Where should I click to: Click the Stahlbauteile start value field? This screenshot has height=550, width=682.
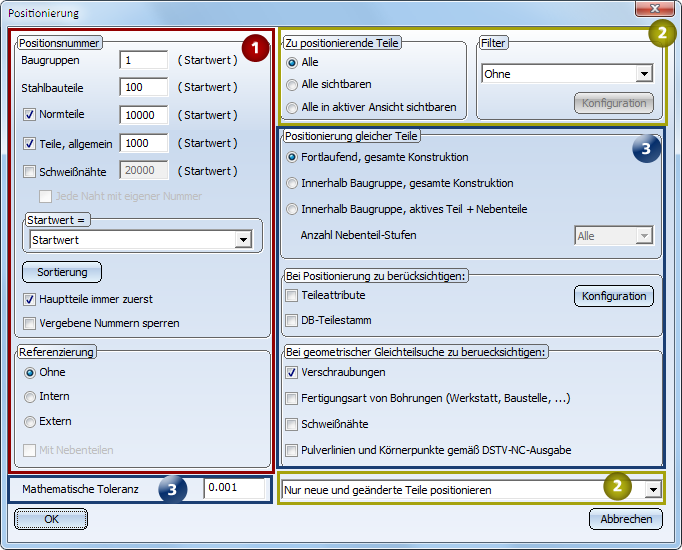pos(144,87)
